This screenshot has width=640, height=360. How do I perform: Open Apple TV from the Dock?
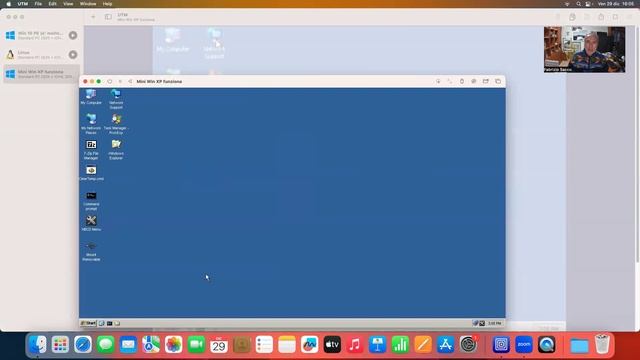(332, 344)
